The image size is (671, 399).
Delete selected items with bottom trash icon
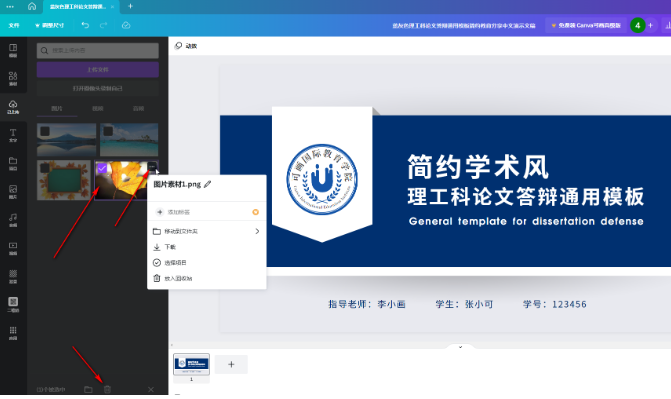pos(107,389)
